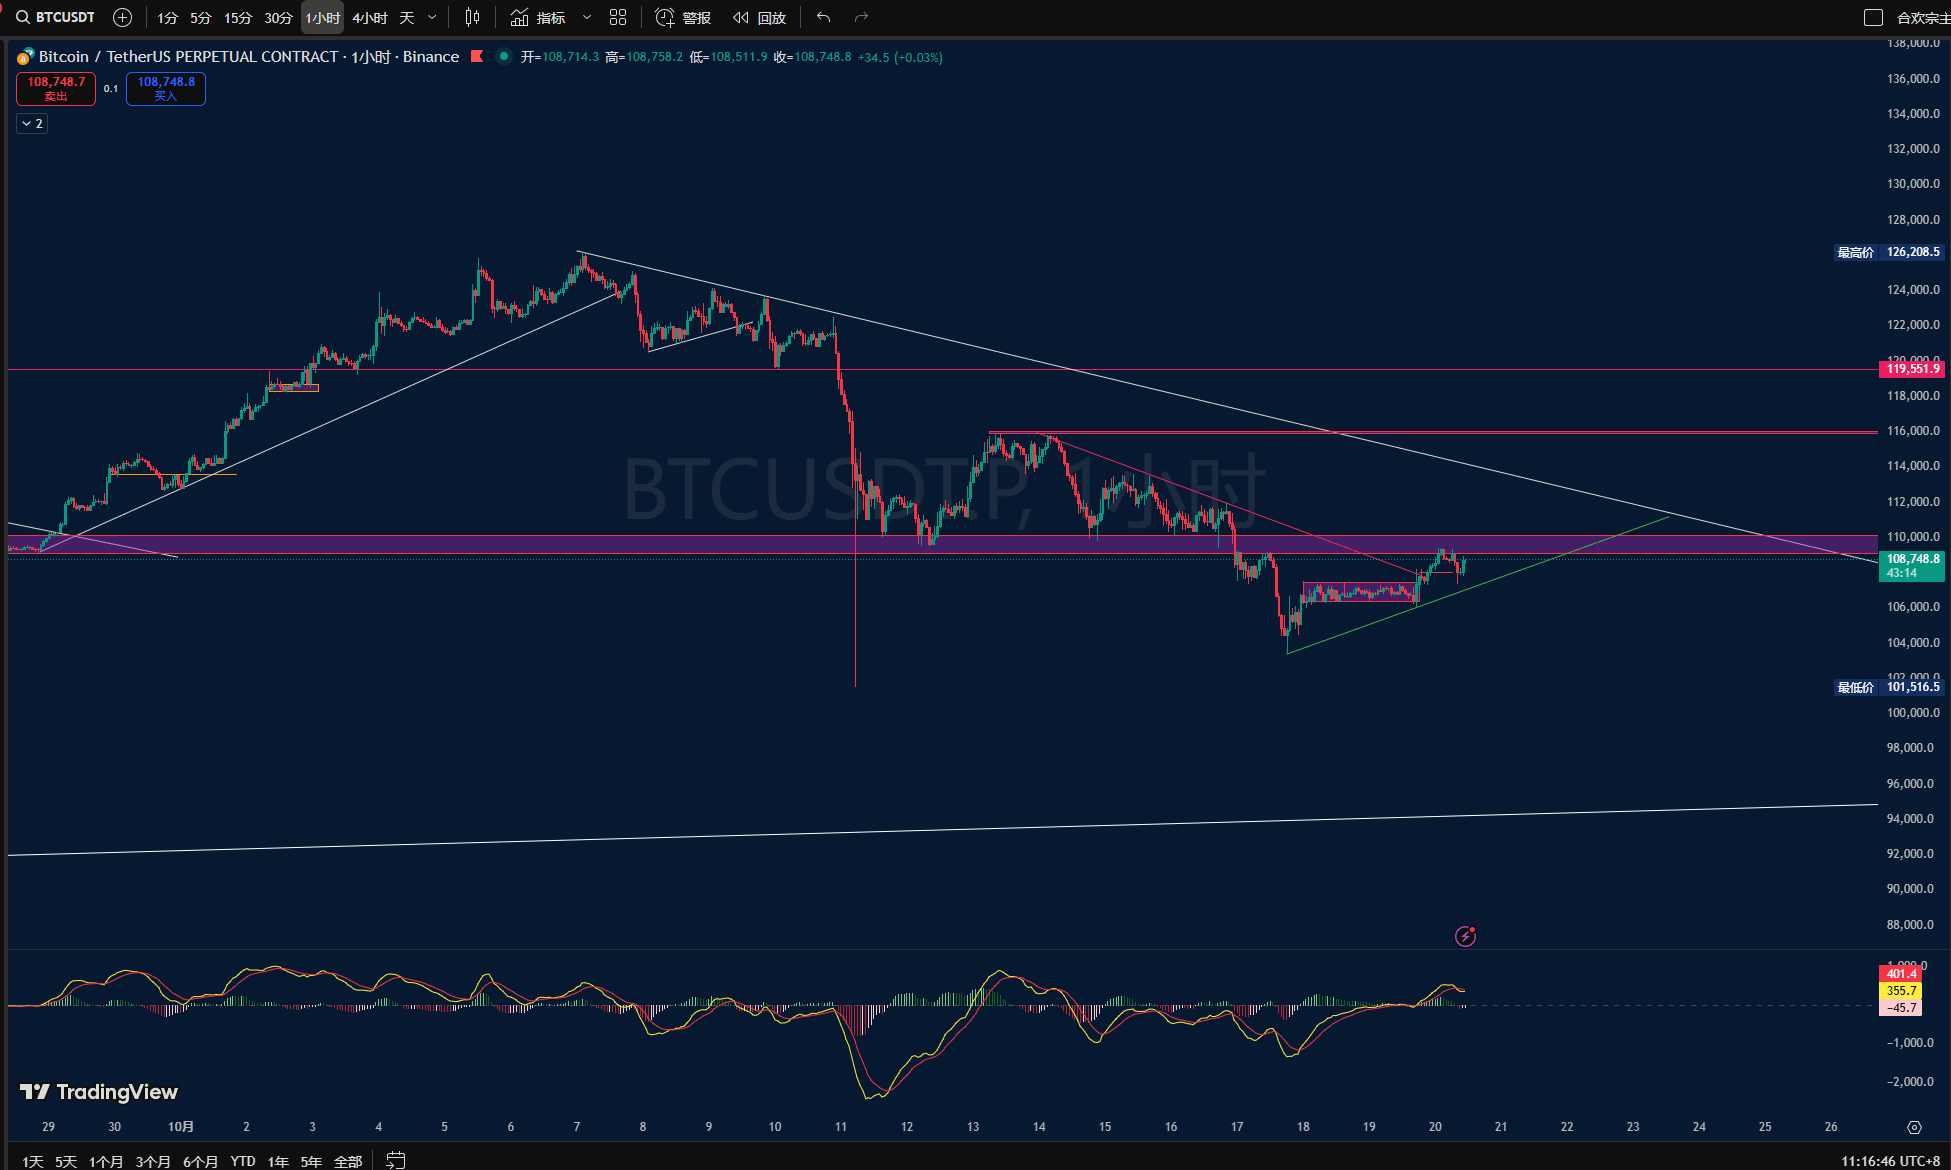Open the candlestick chart type selector
1951x1170 pixels.
472,17
